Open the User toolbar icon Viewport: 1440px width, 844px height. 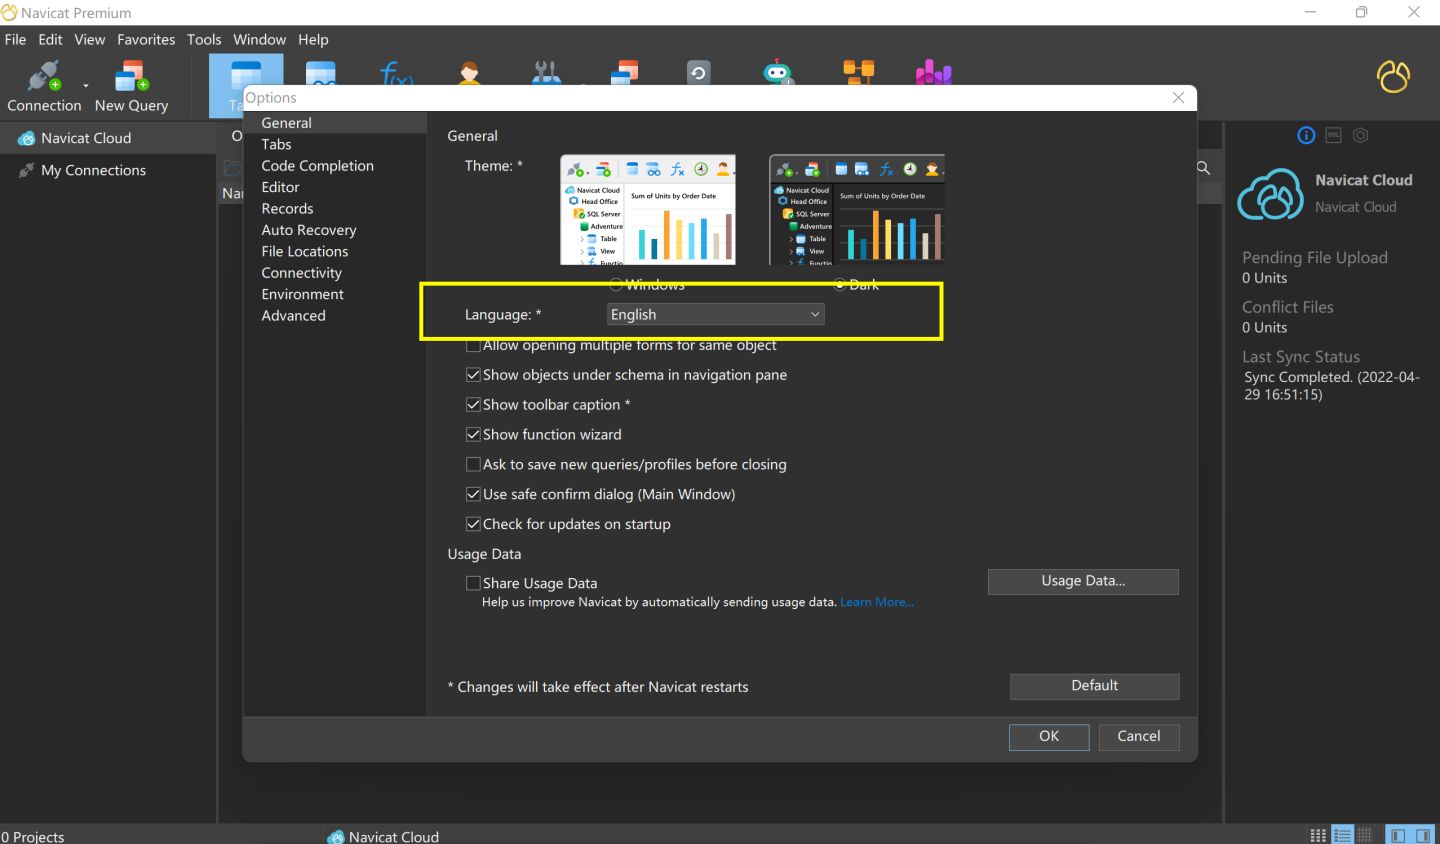click(470, 73)
